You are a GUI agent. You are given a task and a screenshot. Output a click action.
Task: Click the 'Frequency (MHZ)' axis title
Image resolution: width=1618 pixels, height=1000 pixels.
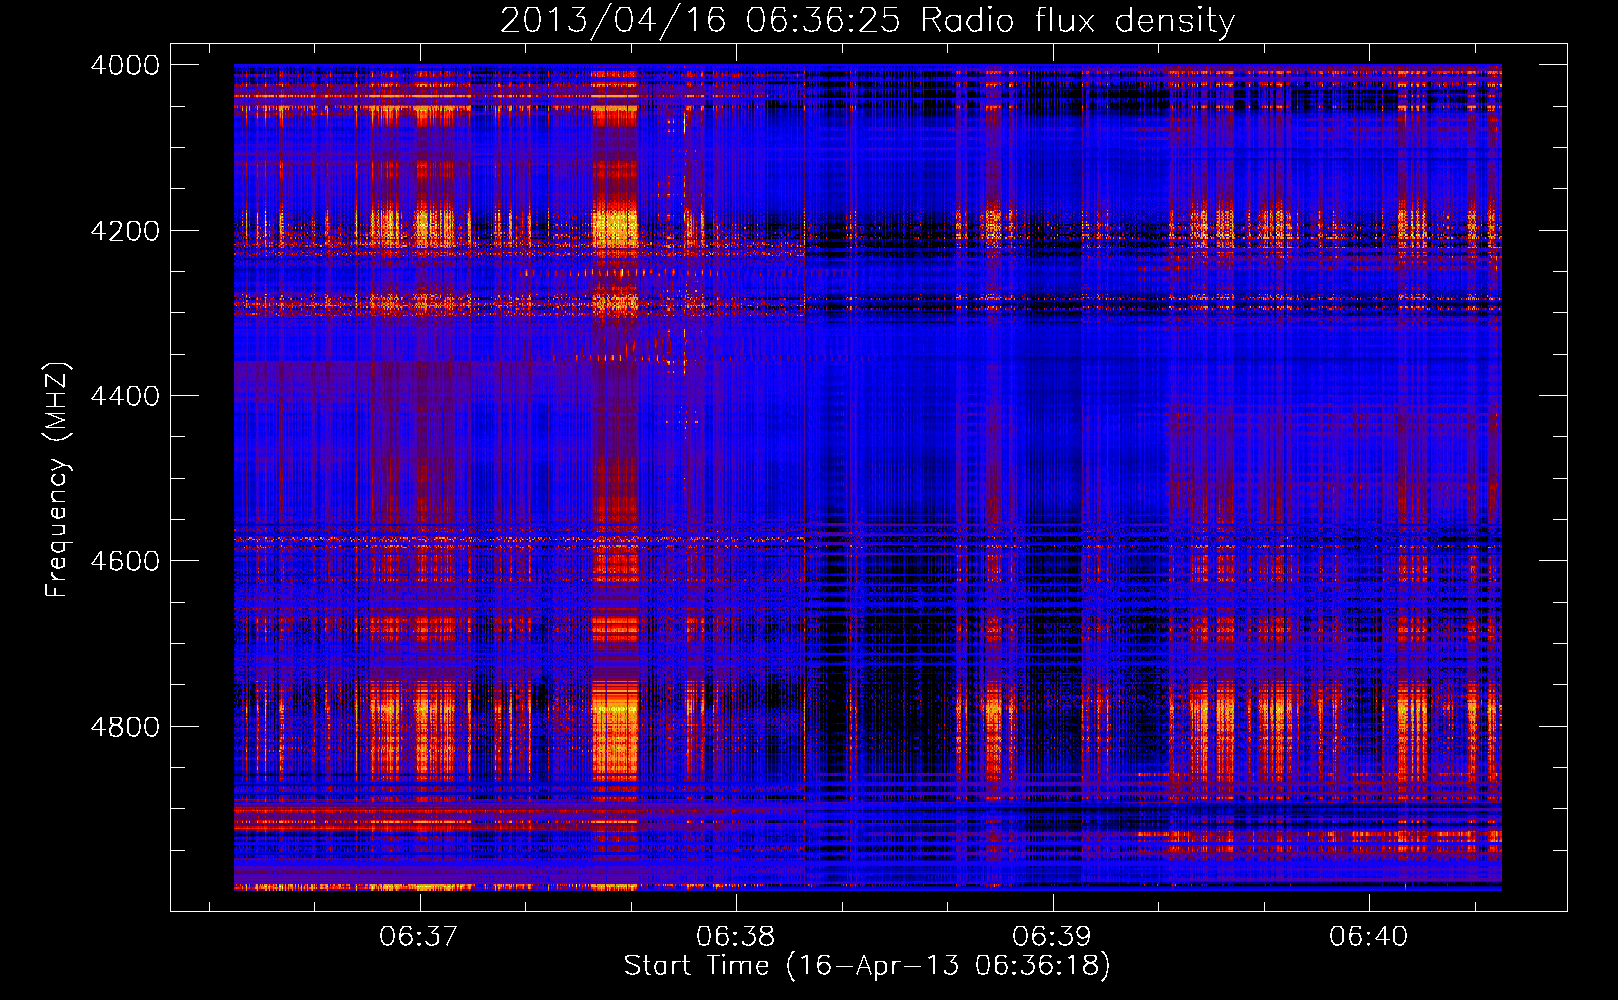coord(58,480)
